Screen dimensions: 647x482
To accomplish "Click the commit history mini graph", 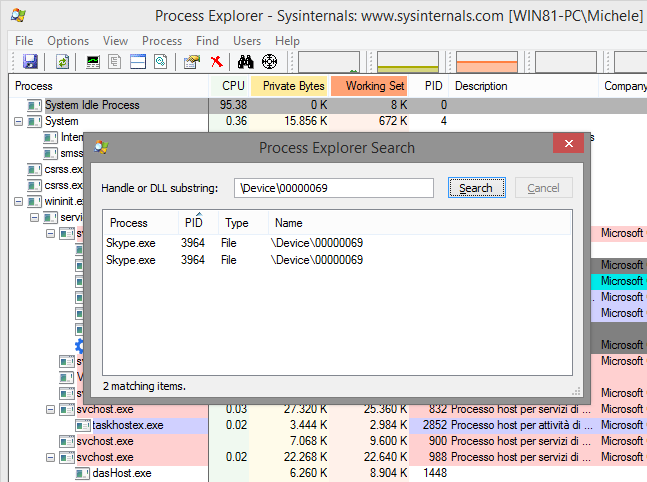I will pyautogui.click(x=408, y=62).
